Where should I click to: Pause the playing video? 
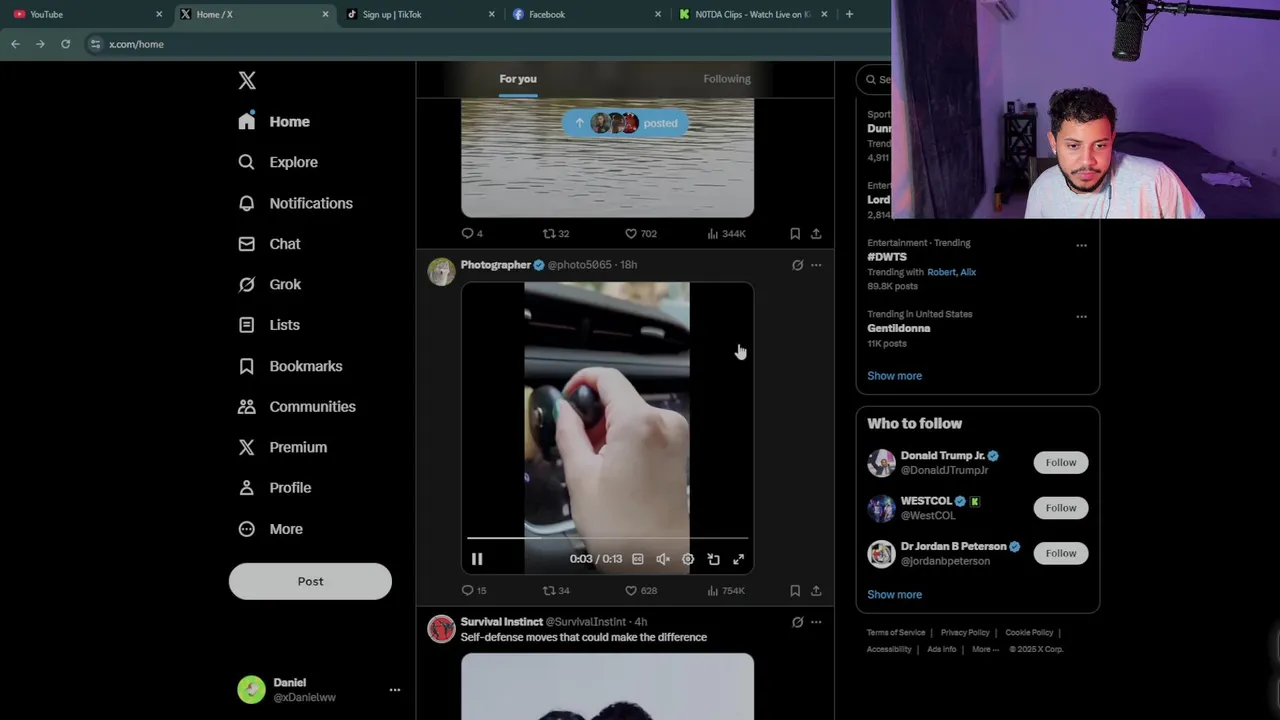477,559
